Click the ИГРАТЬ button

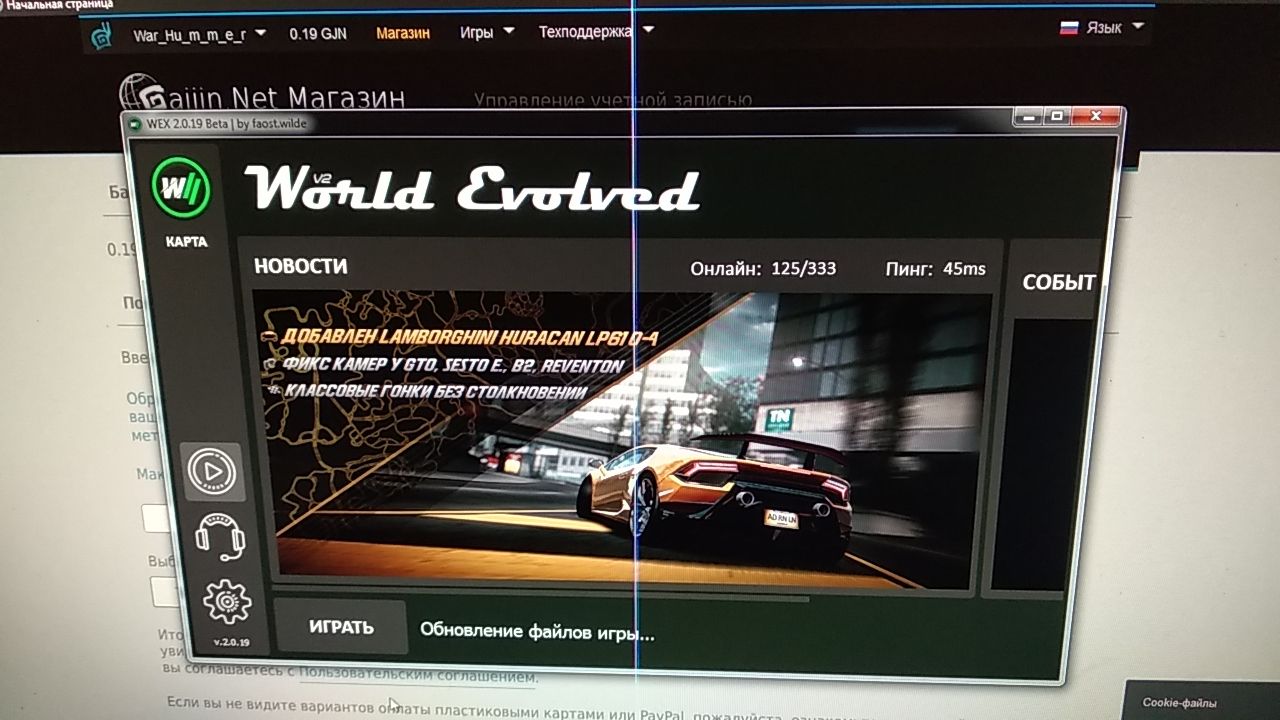pos(341,627)
